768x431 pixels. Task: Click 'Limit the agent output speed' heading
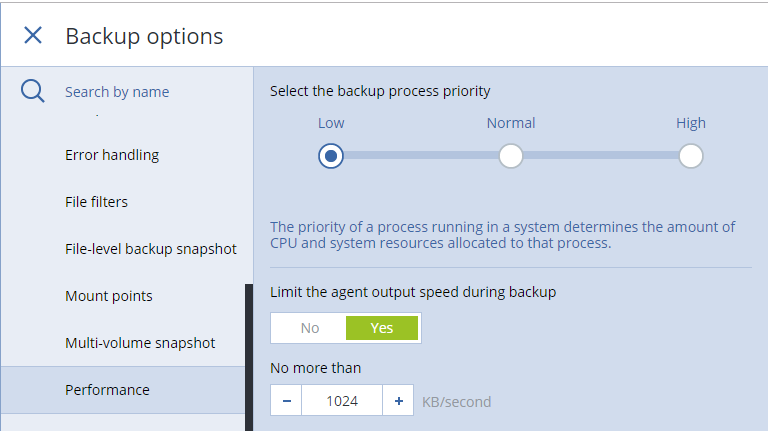click(413, 292)
